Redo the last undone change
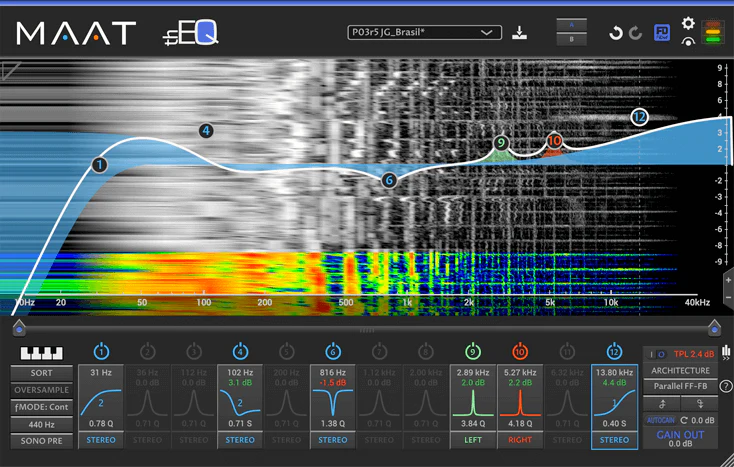Screen dimensions: 734x467 (x=635, y=33)
